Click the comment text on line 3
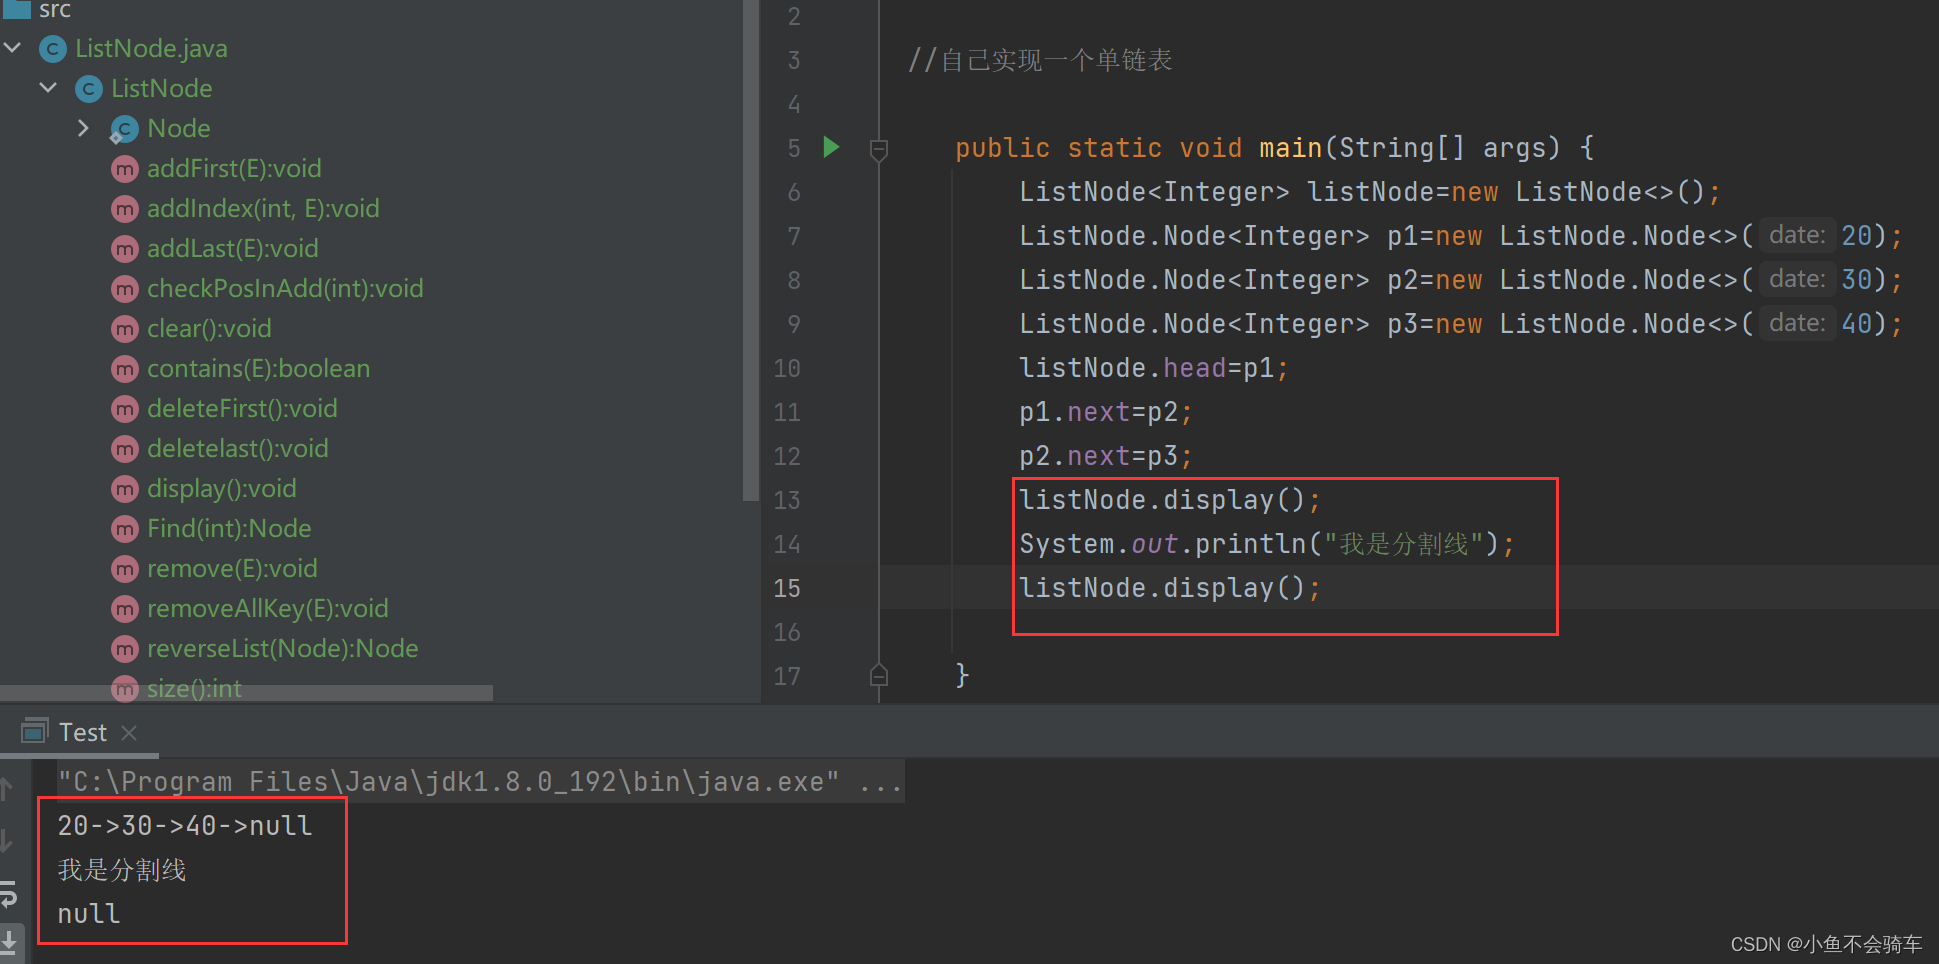 (x=1040, y=61)
